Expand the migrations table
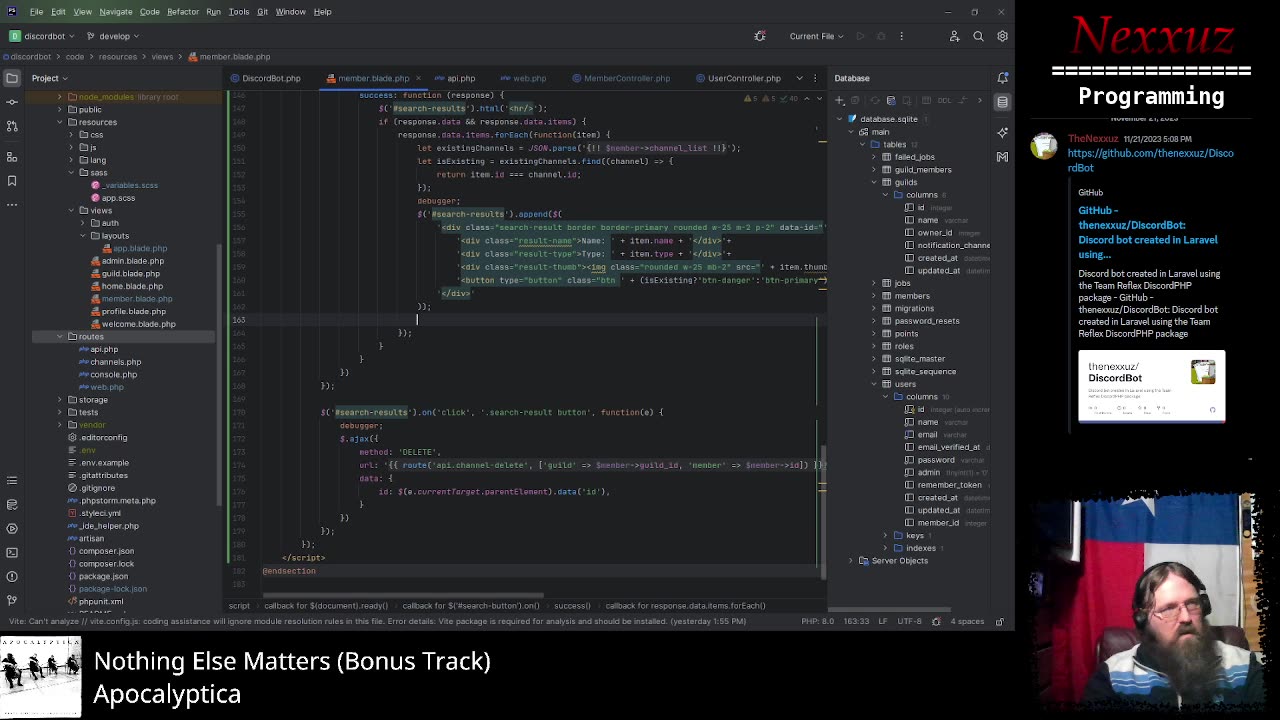The image size is (1280, 720). (873, 308)
